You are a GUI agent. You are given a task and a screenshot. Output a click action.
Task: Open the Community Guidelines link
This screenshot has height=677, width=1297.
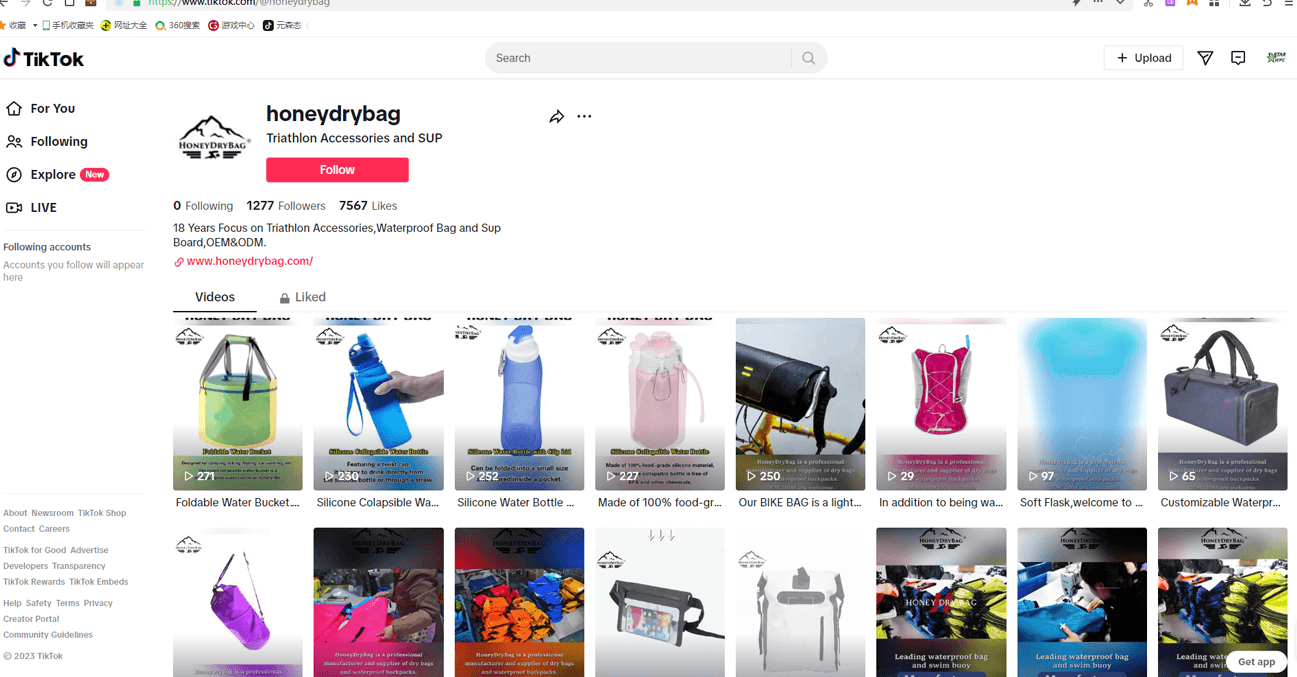[x=48, y=635]
